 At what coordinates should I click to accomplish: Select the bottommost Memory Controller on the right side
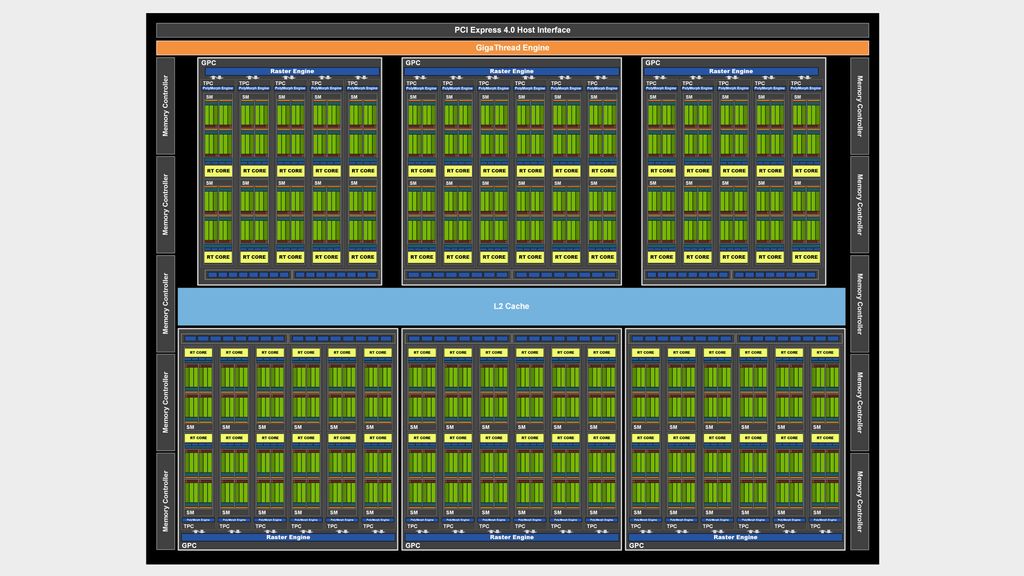point(859,502)
